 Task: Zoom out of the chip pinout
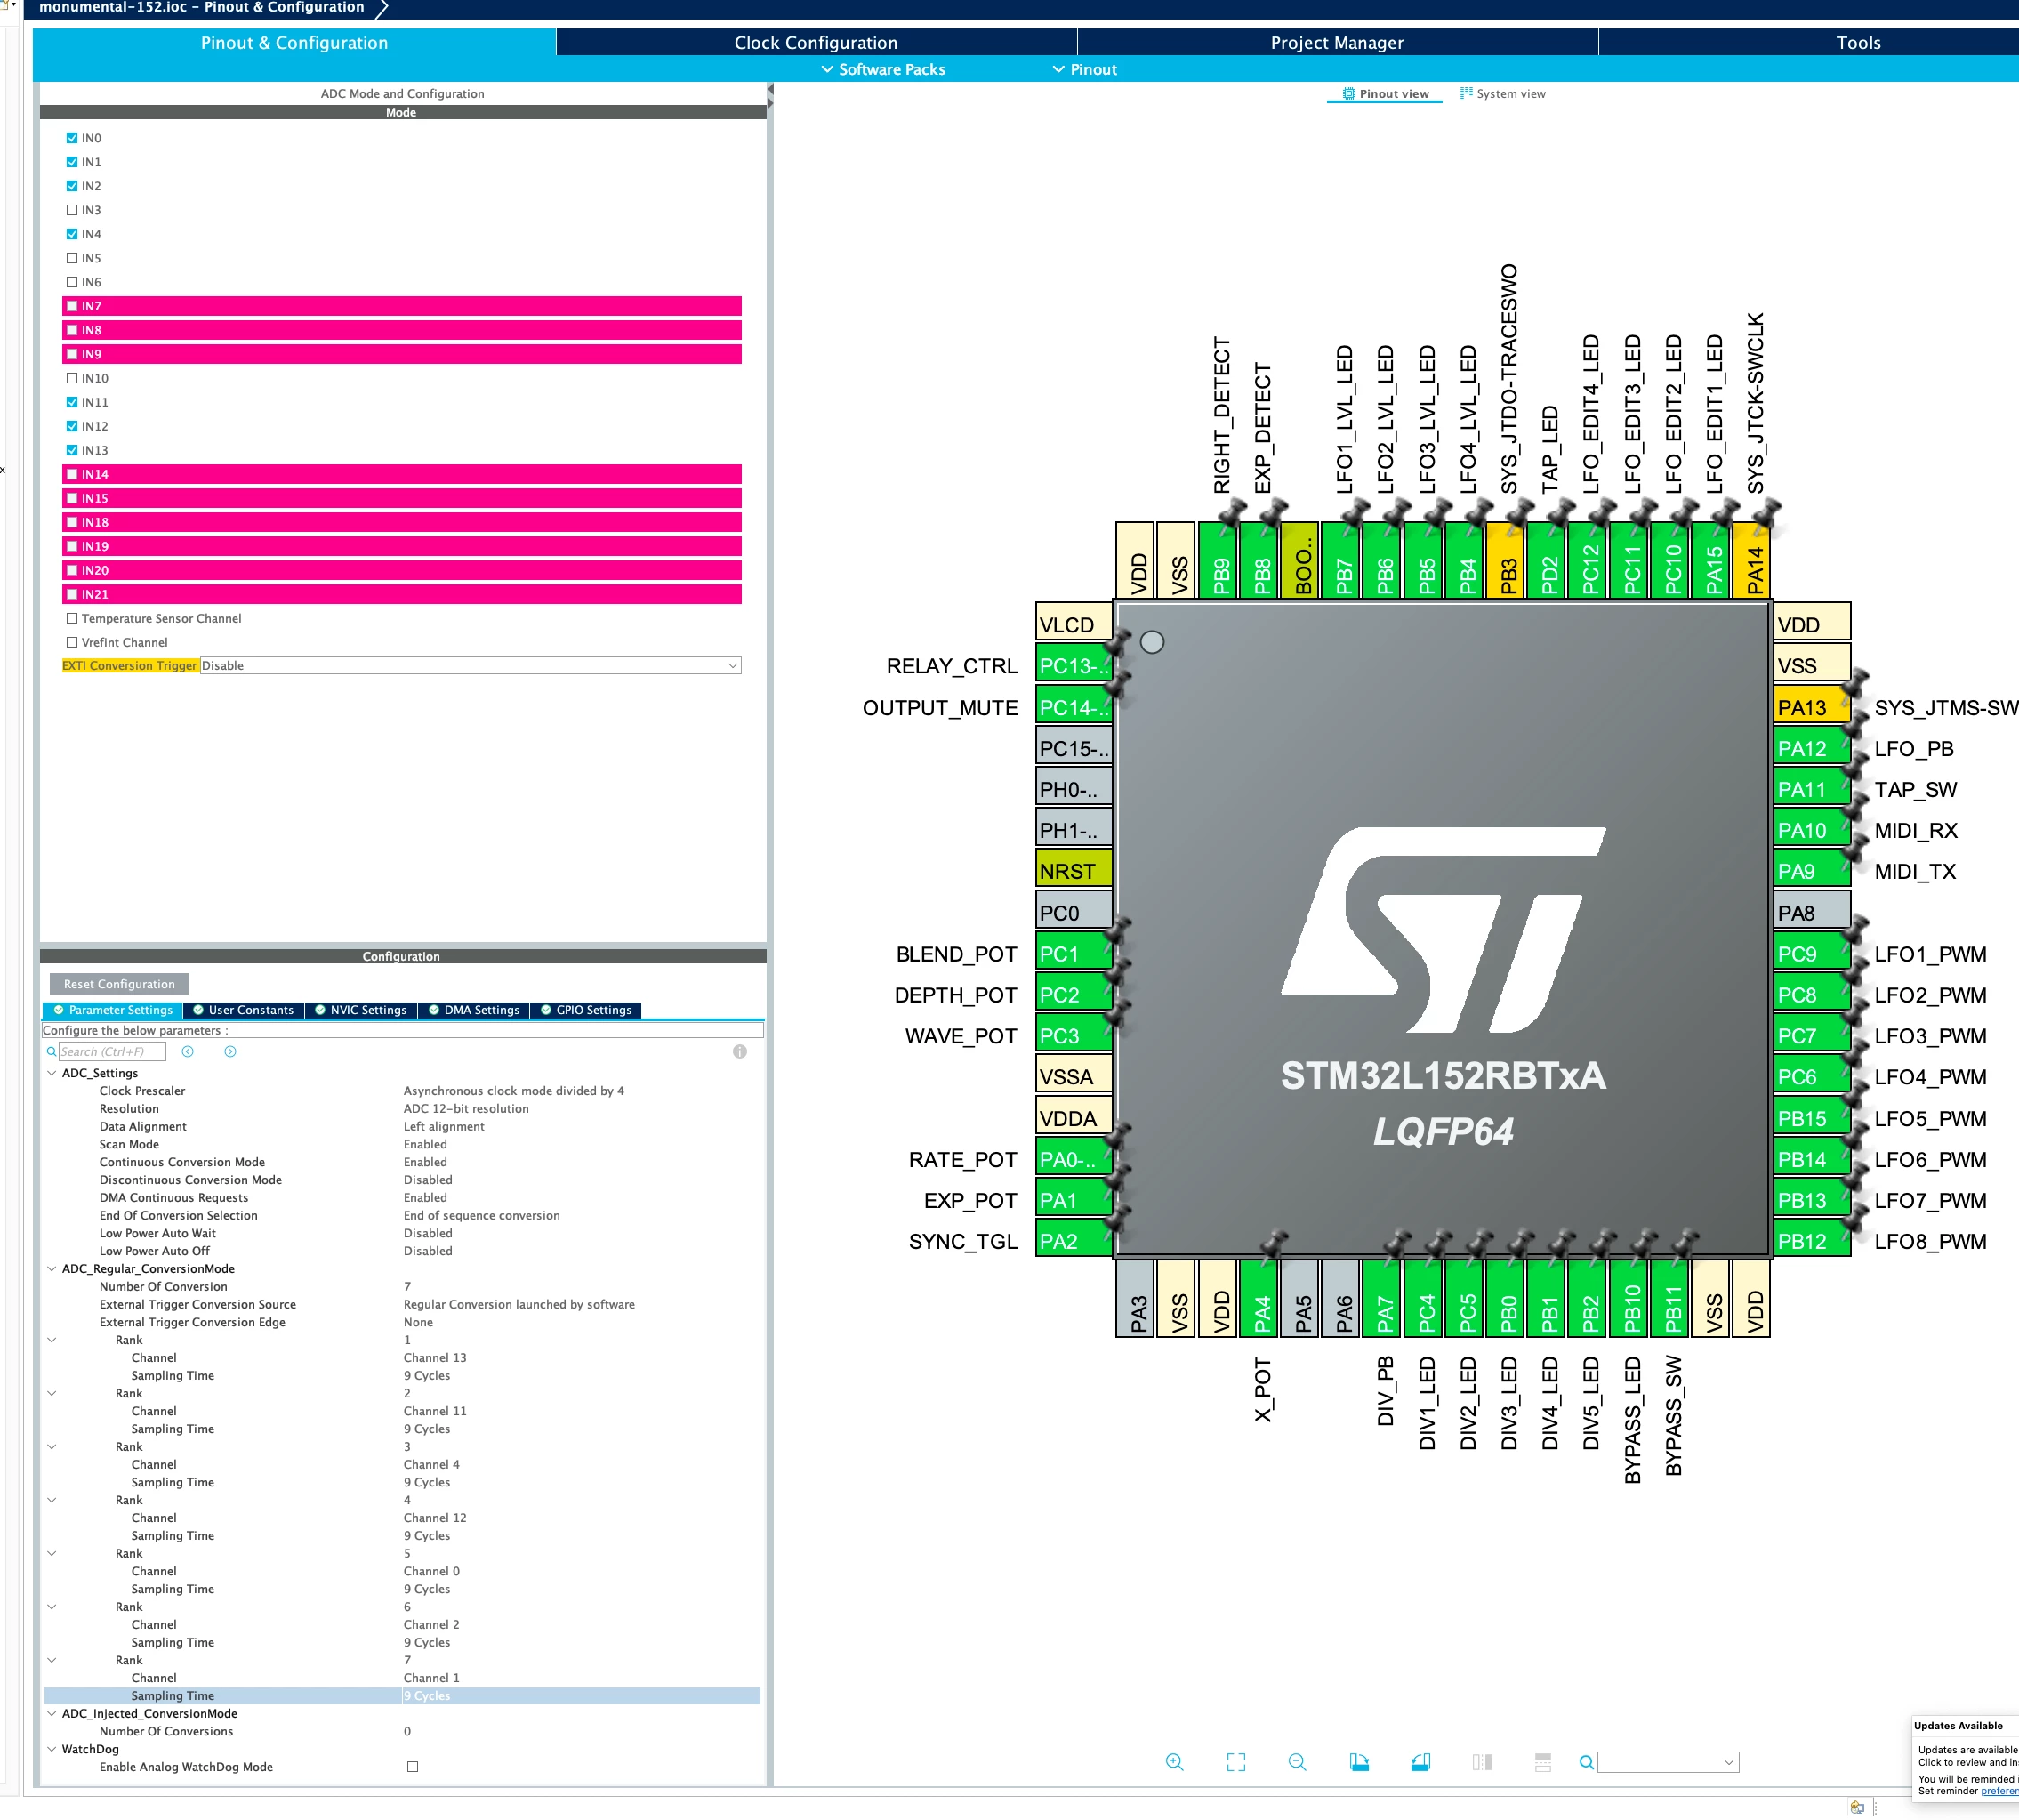point(1297,1762)
